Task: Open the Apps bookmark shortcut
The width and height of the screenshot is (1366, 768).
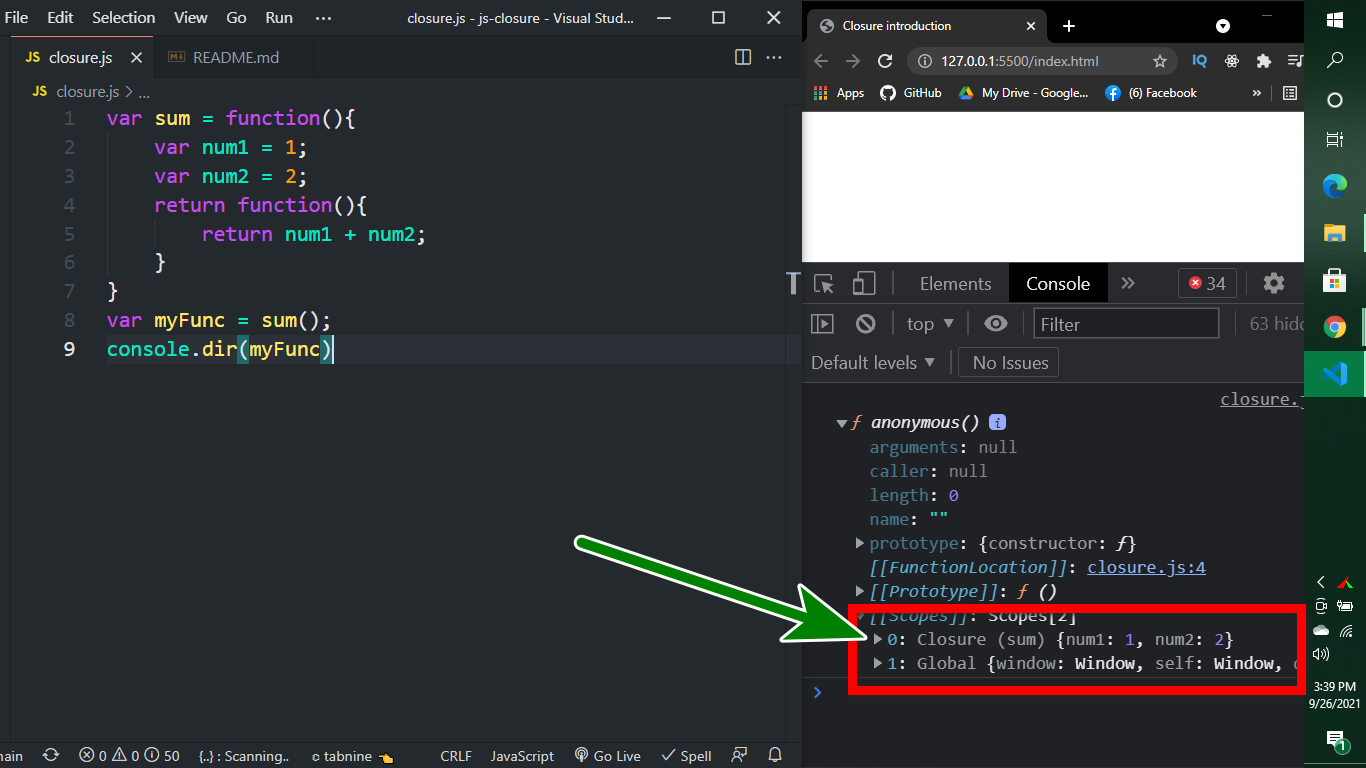Action: pos(839,93)
